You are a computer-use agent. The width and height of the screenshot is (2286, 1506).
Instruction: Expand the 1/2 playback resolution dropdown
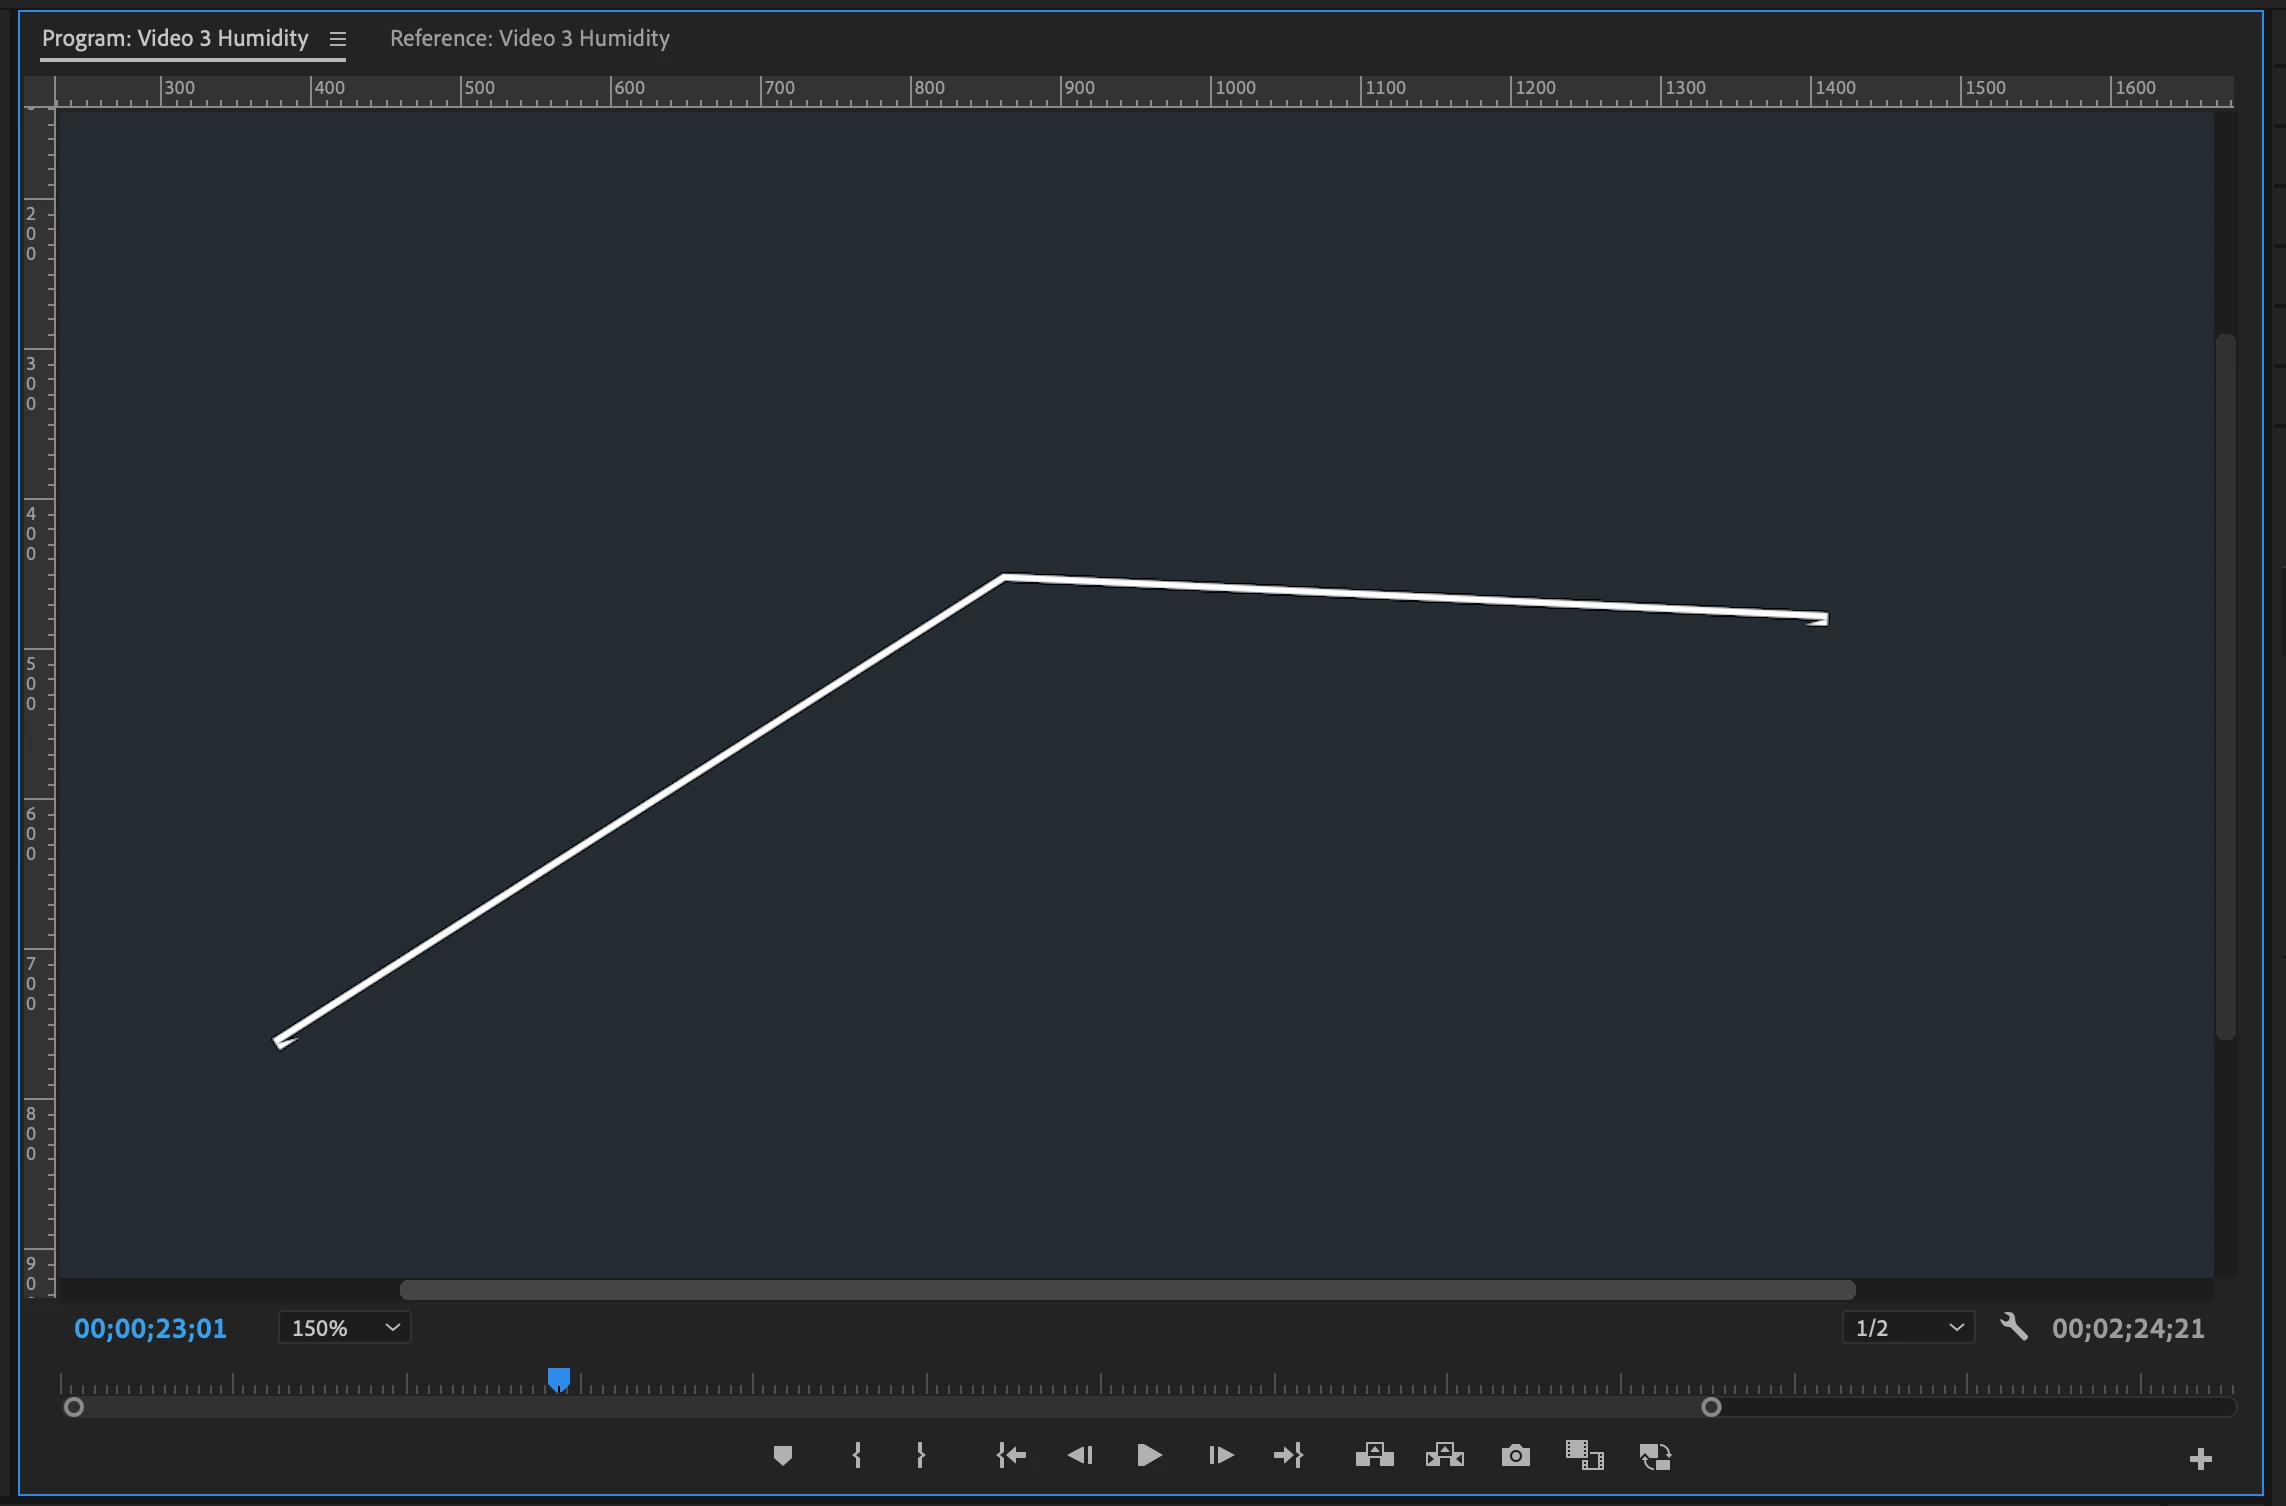tap(1908, 1328)
